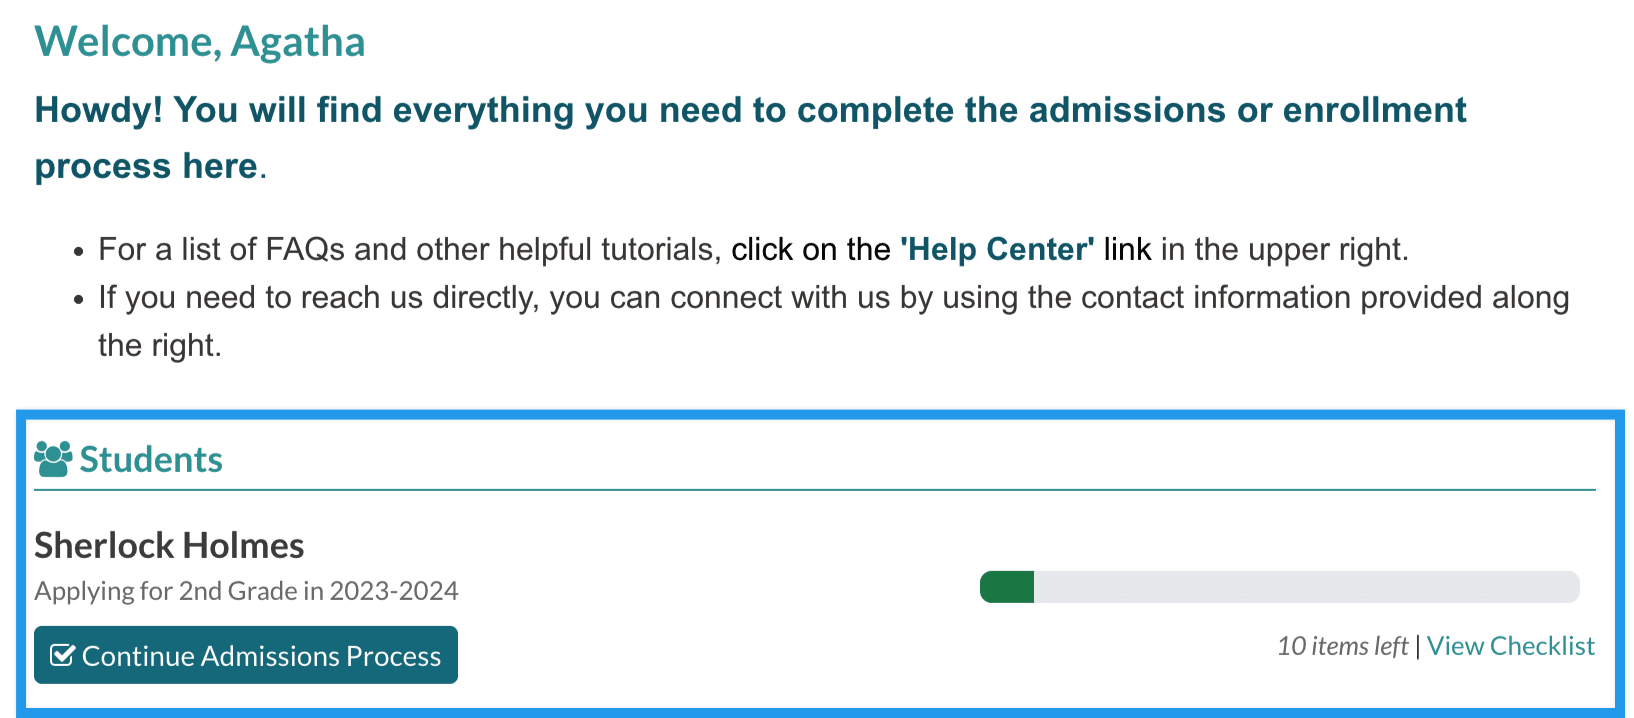The width and height of the screenshot is (1634, 718).
Task: Click 'link in the upper right' text
Action: 1255,249
